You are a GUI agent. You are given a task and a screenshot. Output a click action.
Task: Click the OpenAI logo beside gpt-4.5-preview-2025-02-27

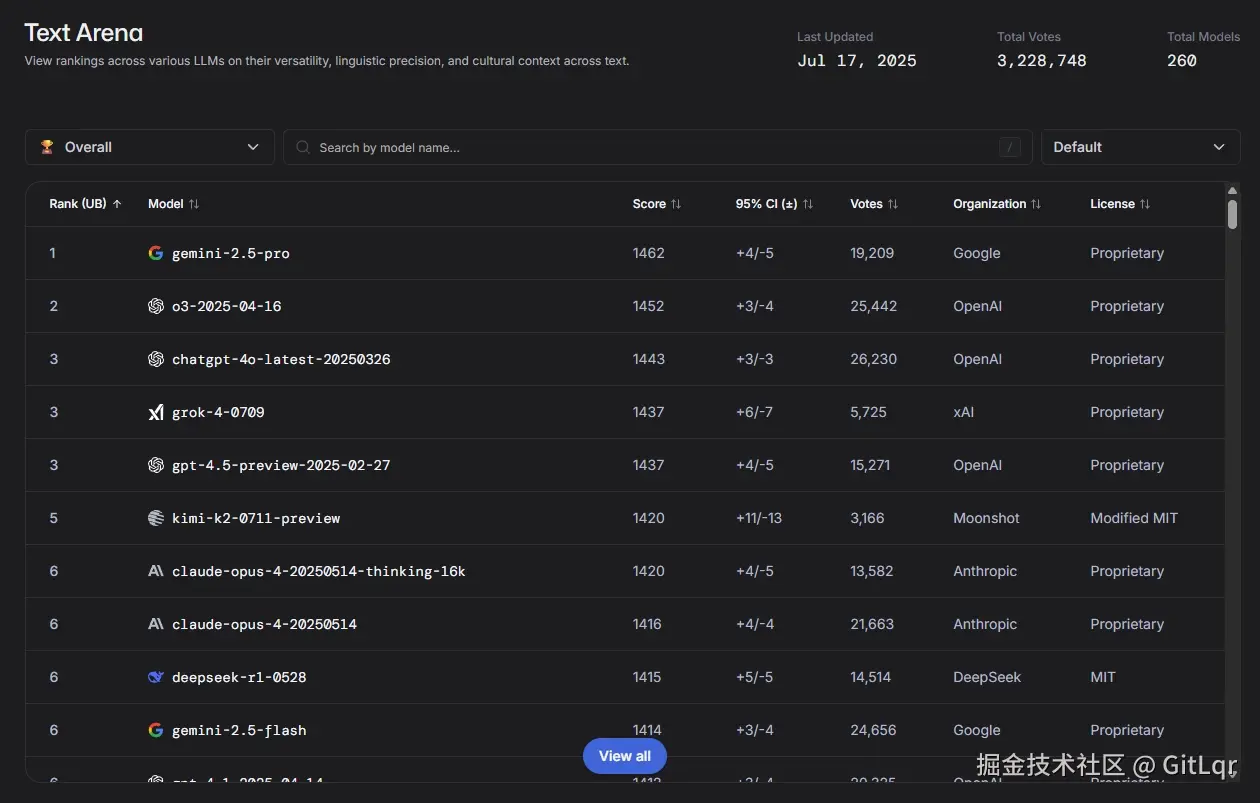[x=156, y=465]
